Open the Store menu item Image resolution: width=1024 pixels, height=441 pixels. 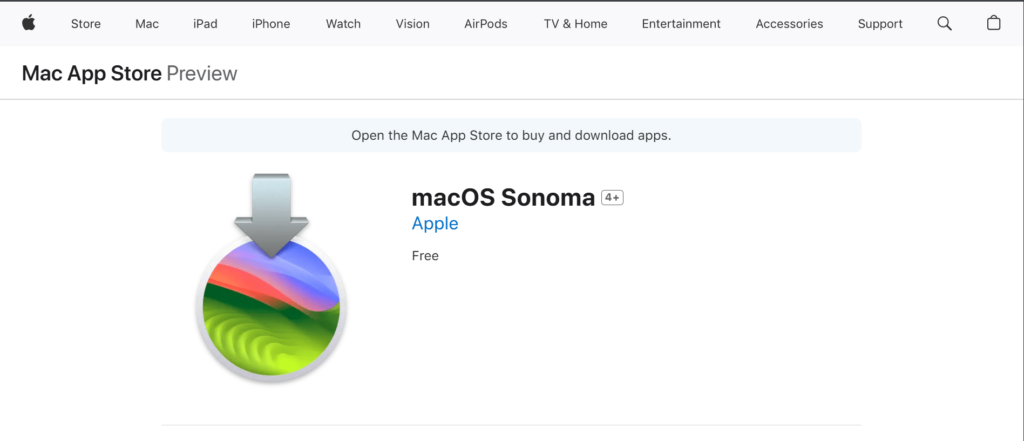(x=86, y=24)
